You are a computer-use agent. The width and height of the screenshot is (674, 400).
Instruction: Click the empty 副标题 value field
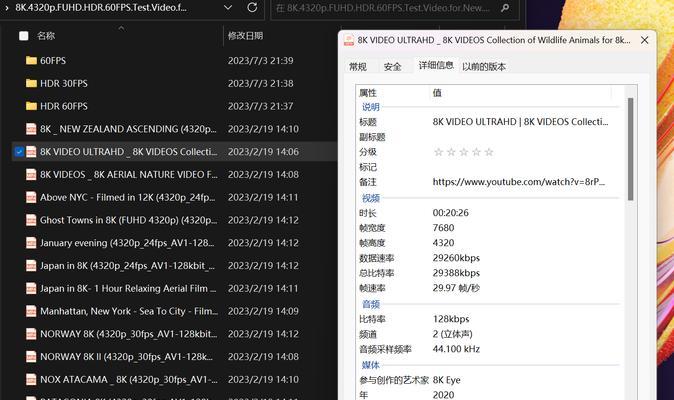pos(520,137)
